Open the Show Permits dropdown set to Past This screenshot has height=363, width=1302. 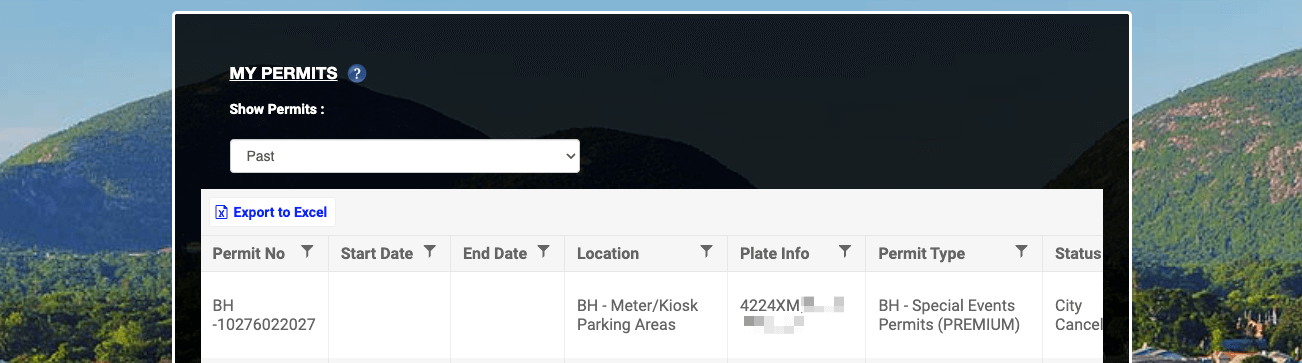coord(405,156)
